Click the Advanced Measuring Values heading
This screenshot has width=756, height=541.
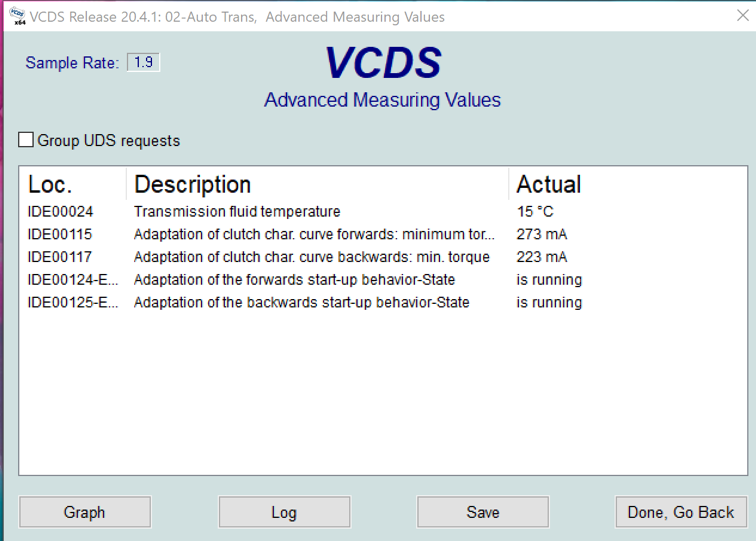pyautogui.click(x=382, y=100)
